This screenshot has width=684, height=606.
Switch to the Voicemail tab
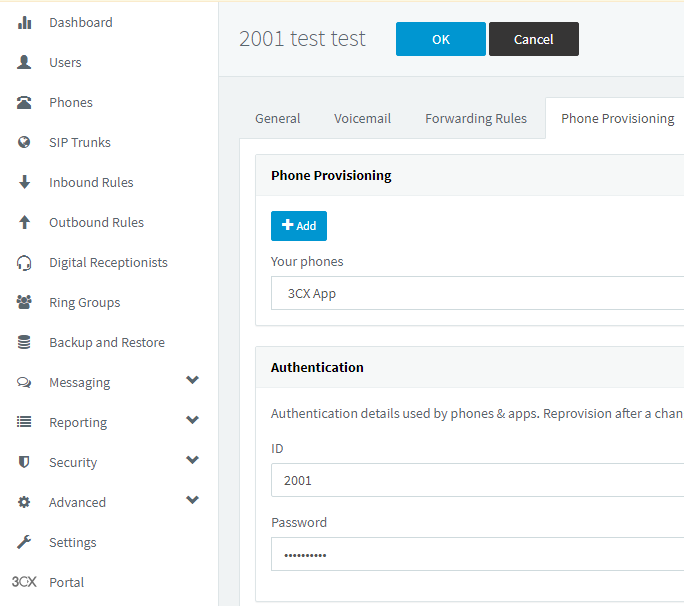pyautogui.click(x=363, y=119)
